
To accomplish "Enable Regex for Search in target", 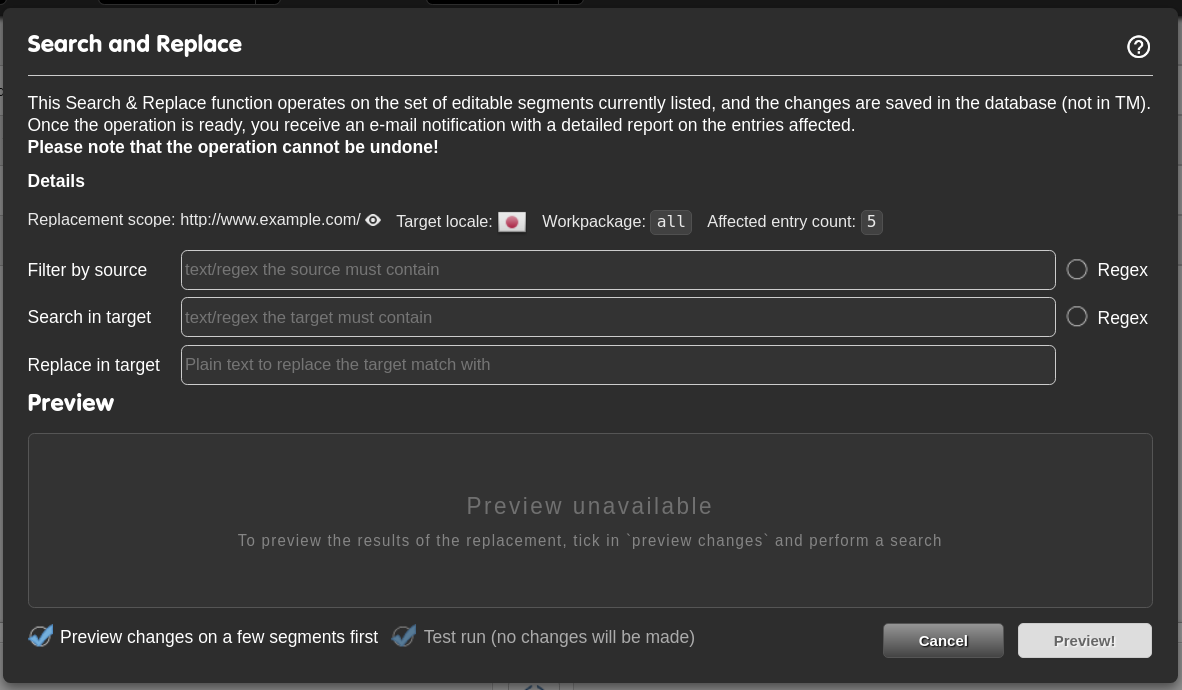I will point(1077,317).
